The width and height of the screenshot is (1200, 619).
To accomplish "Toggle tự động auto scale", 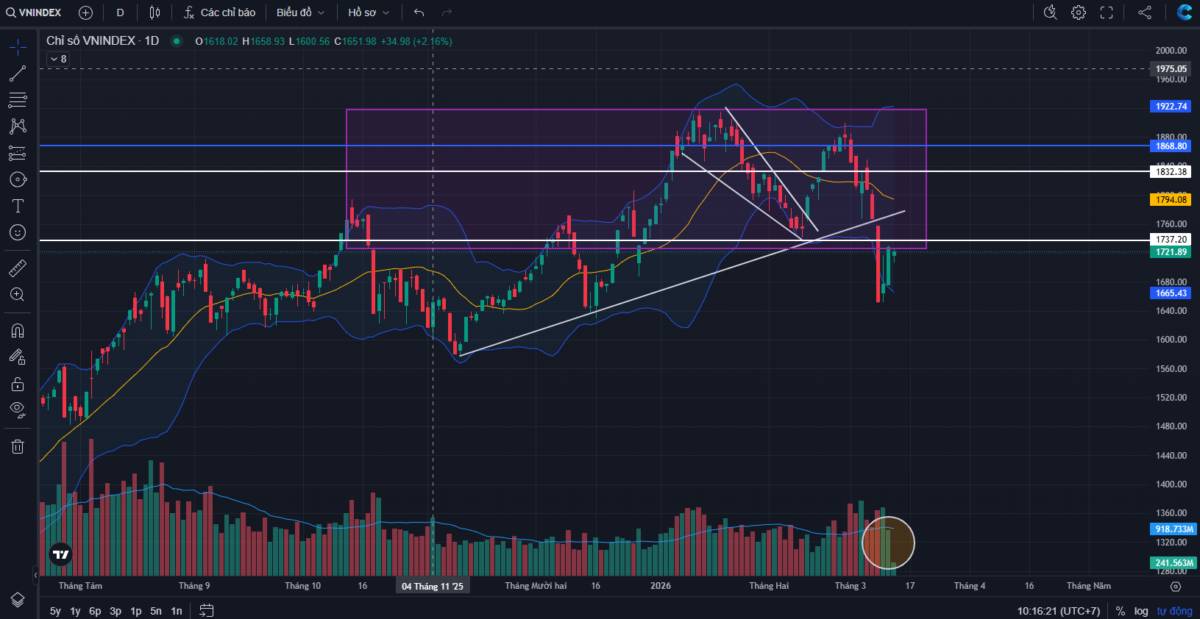I will 1174,611.
